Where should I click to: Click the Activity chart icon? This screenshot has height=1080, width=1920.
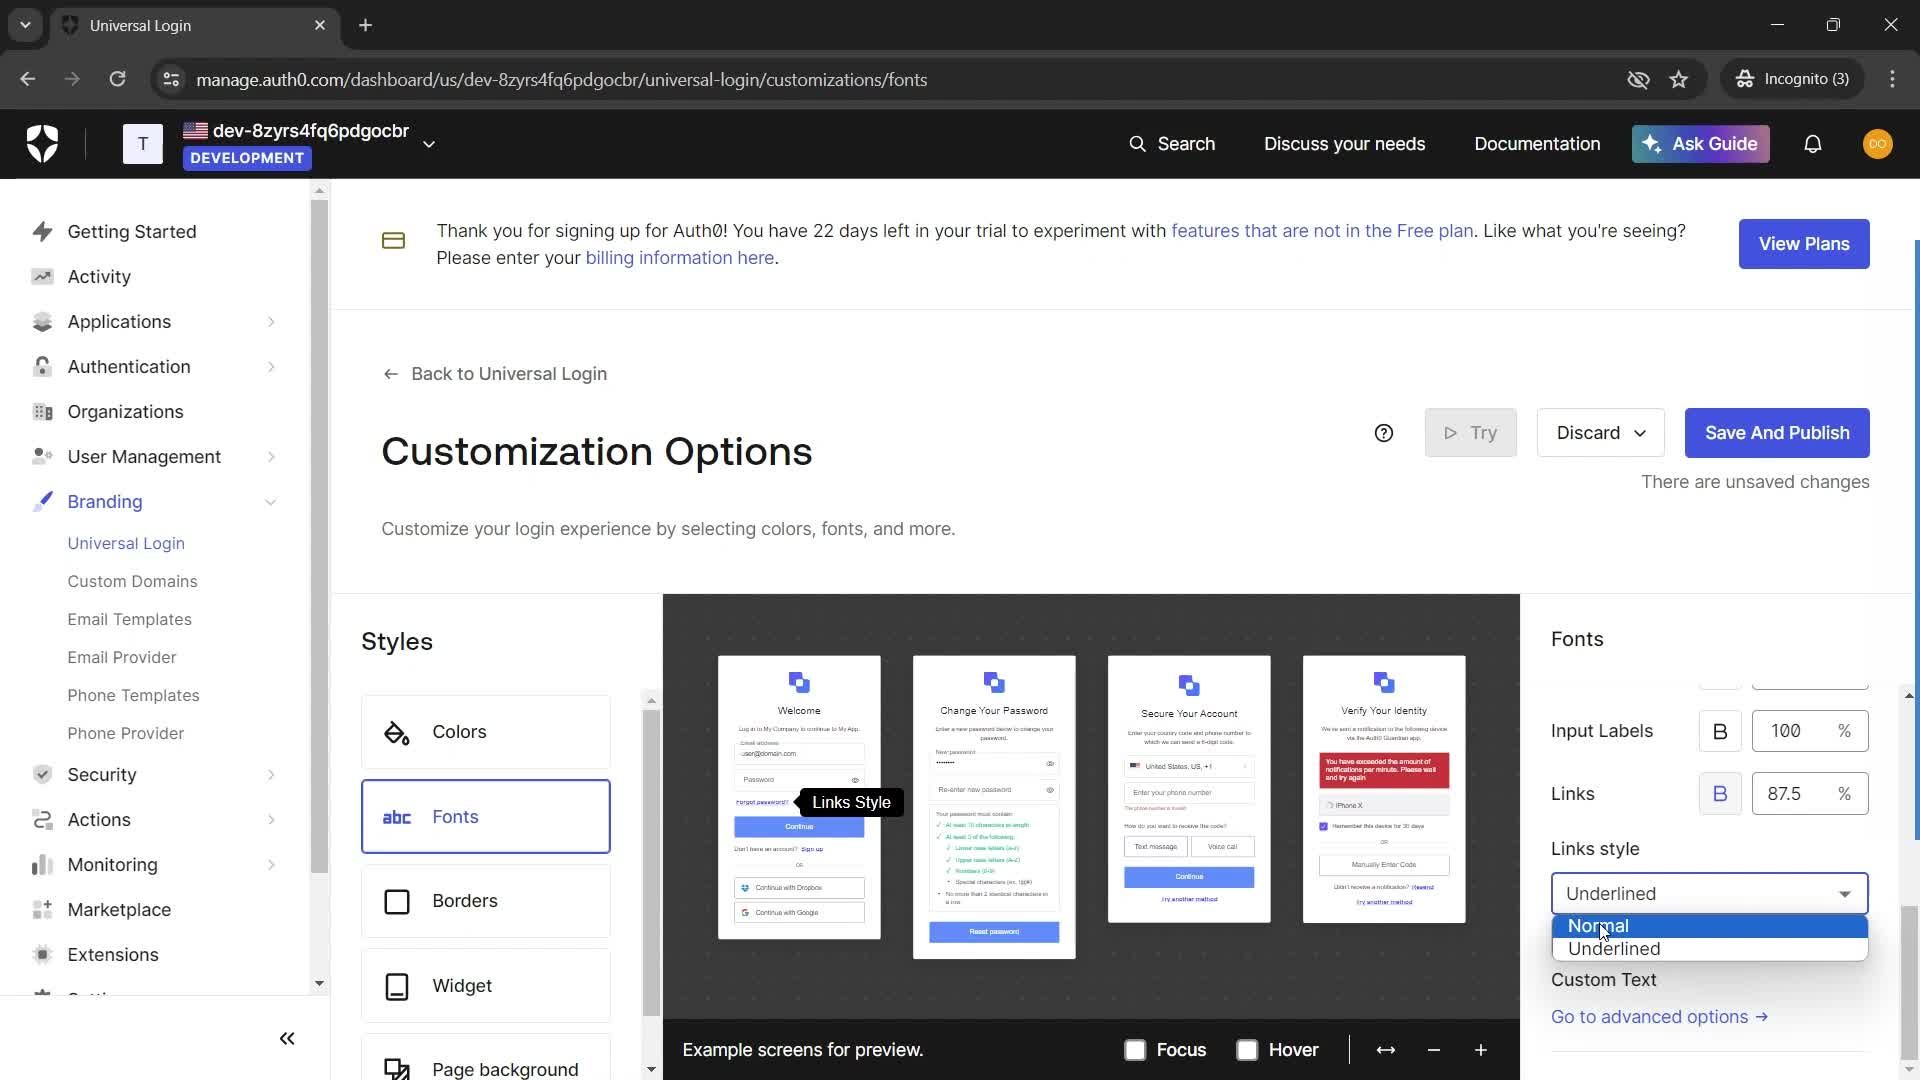(42, 277)
